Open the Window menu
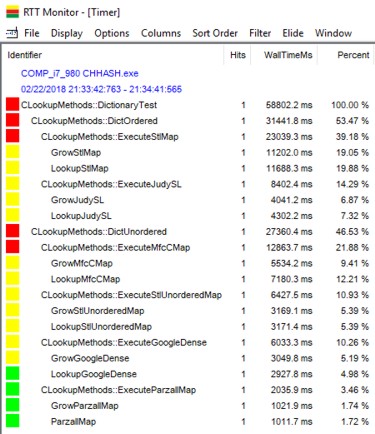 [333, 33]
